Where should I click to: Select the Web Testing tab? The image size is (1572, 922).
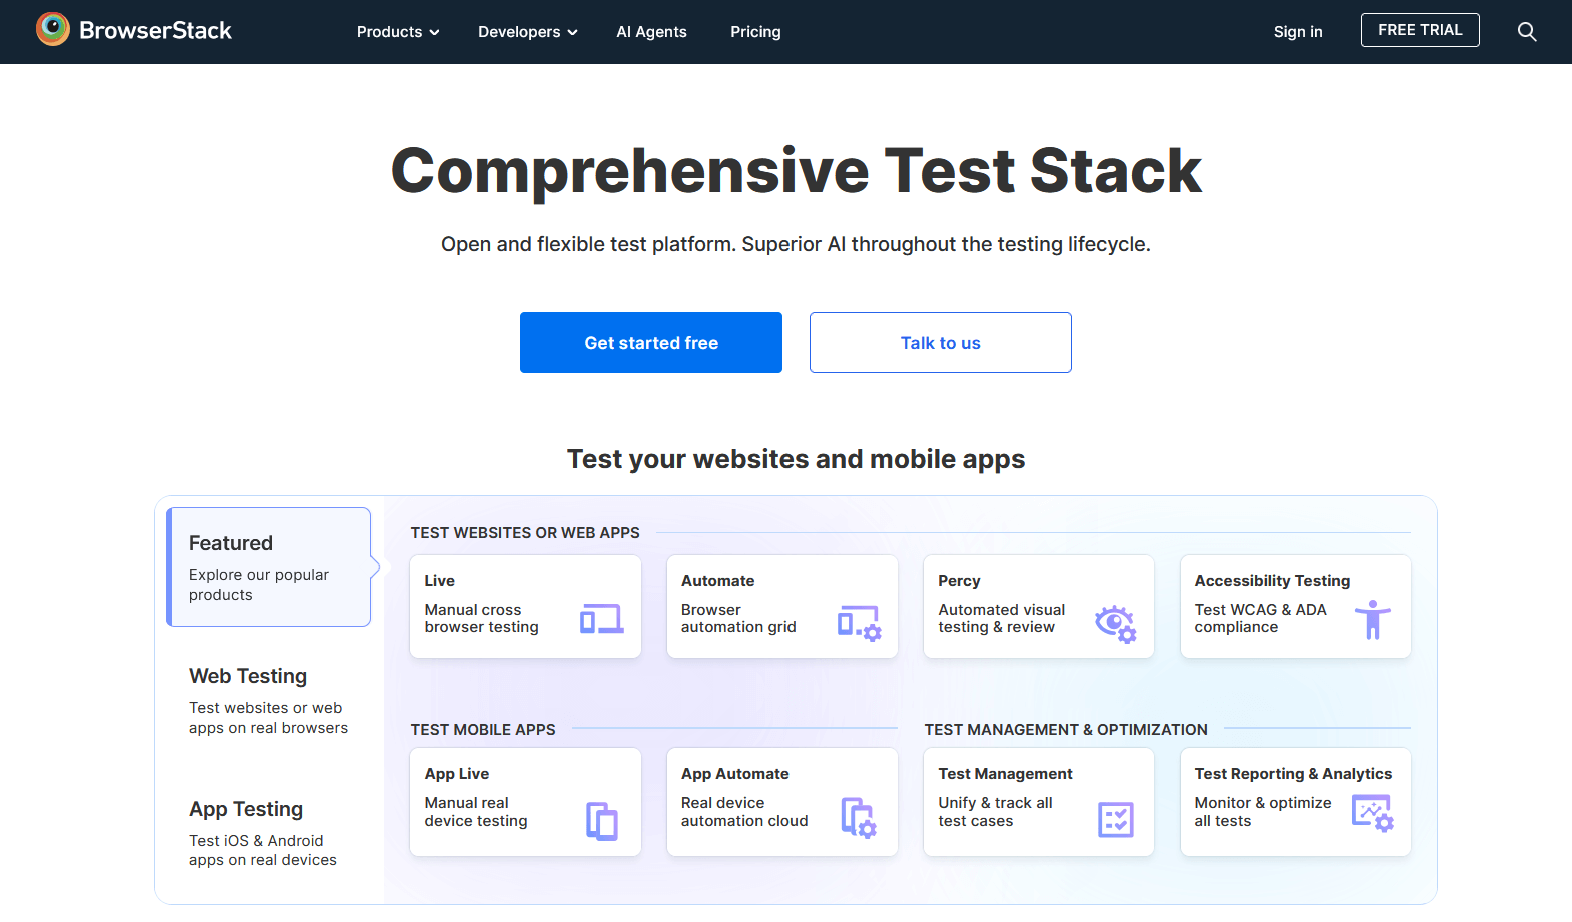pos(268,700)
